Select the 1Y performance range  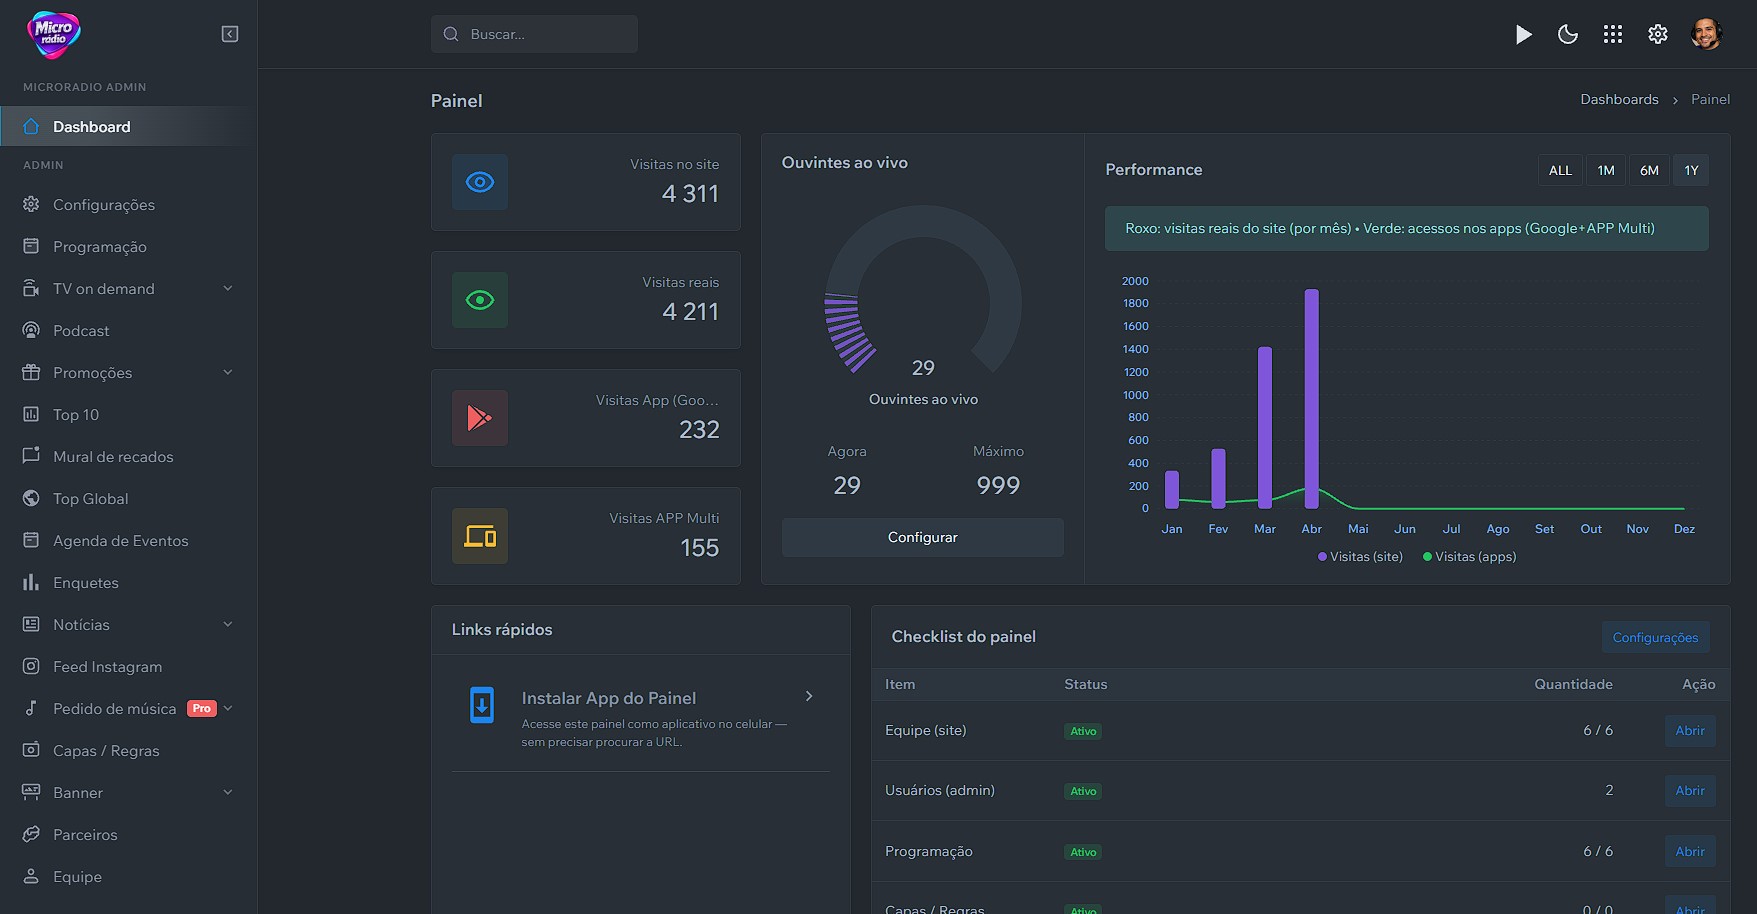[x=1691, y=170]
